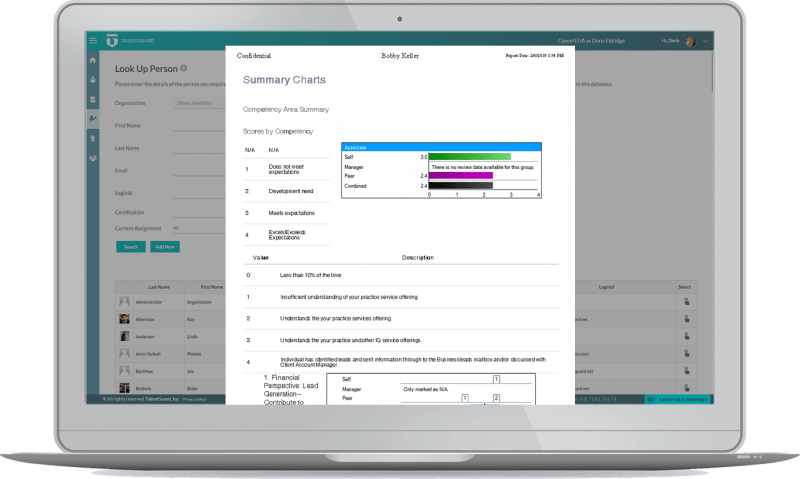Click the select icon for Albertson row
Viewport: 800px width, 479px height.
tap(686, 319)
